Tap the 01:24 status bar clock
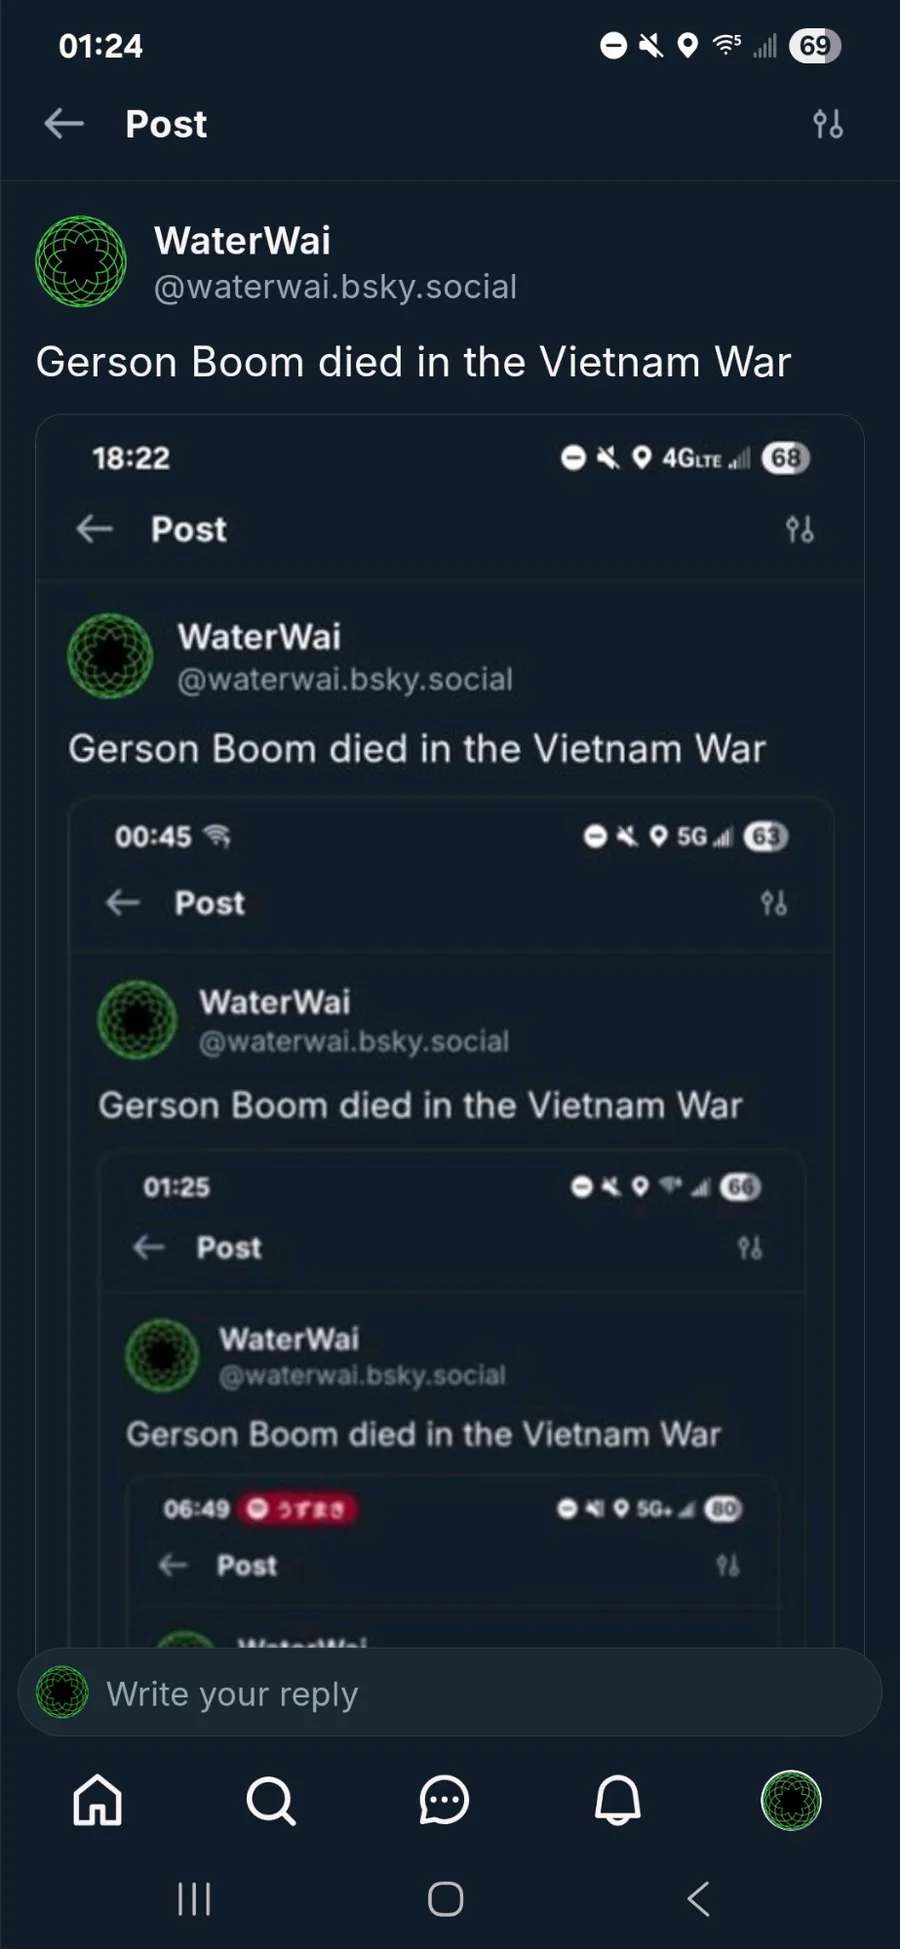This screenshot has height=1949, width=900. click(101, 46)
